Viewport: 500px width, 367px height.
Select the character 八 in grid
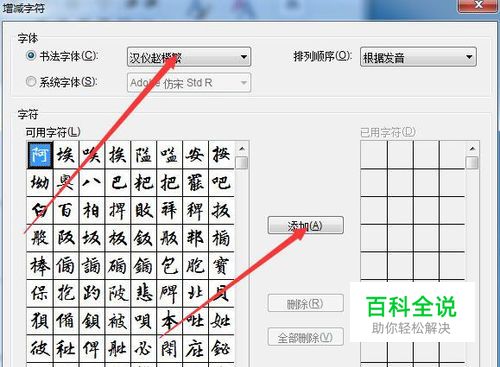92,183
